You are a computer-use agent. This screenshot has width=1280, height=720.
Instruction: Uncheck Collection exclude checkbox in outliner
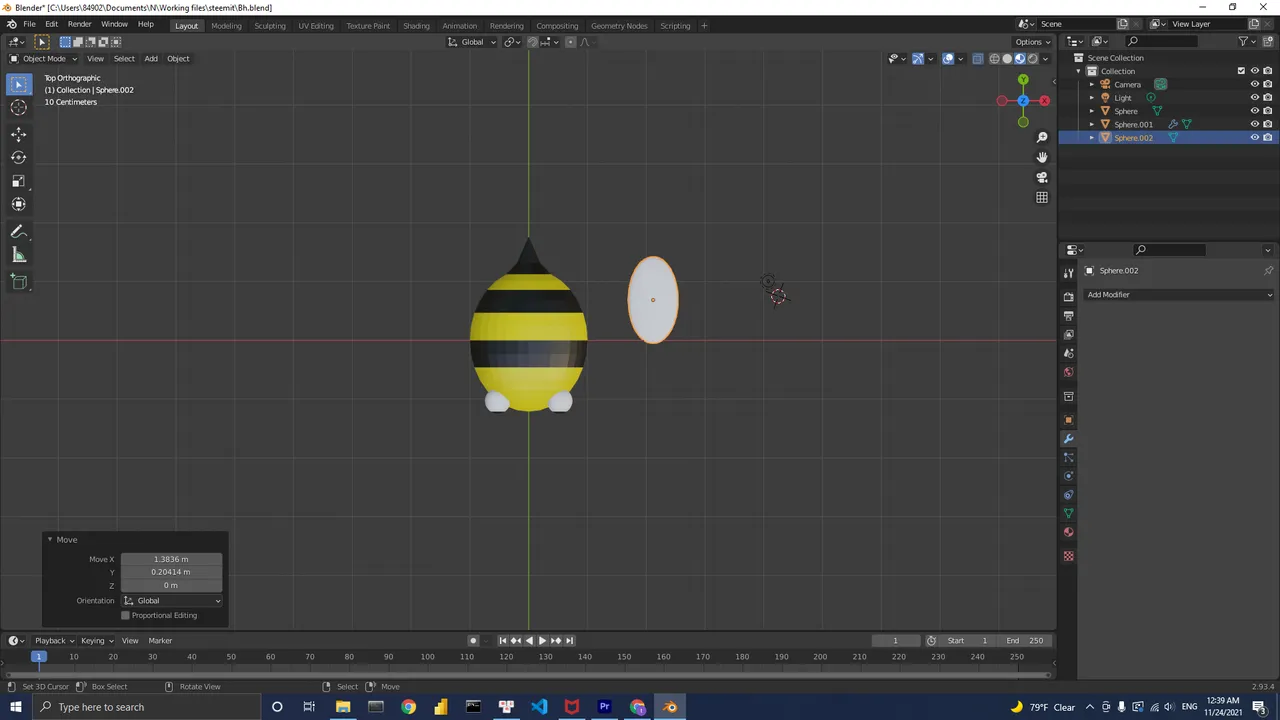[x=1241, y=71]
